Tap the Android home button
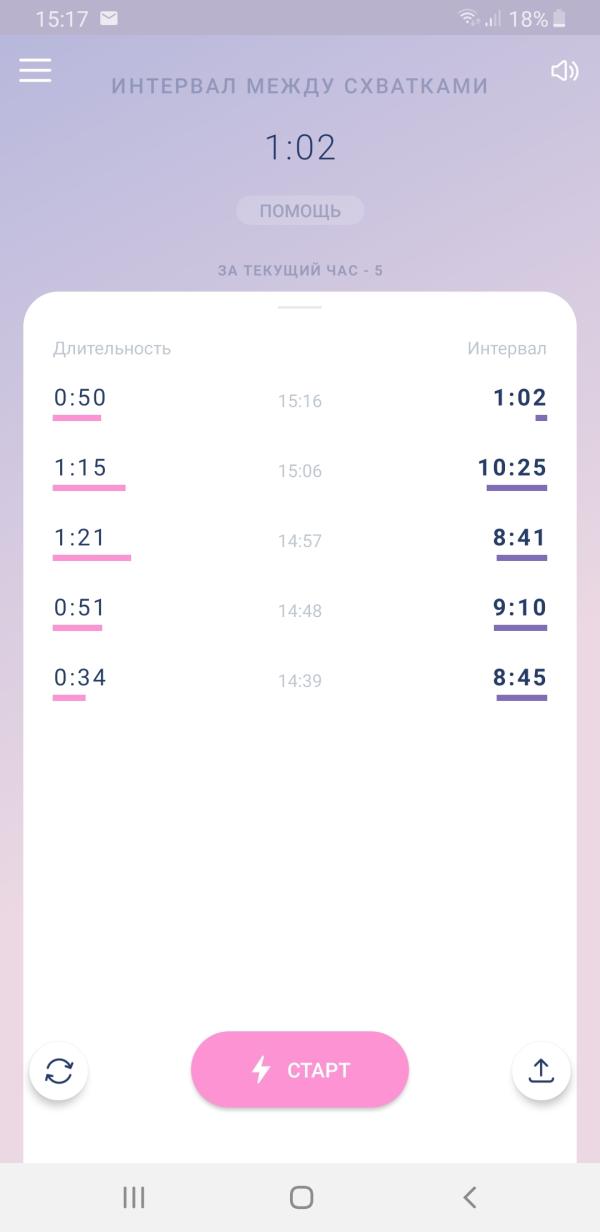 tap(301, 1197)
